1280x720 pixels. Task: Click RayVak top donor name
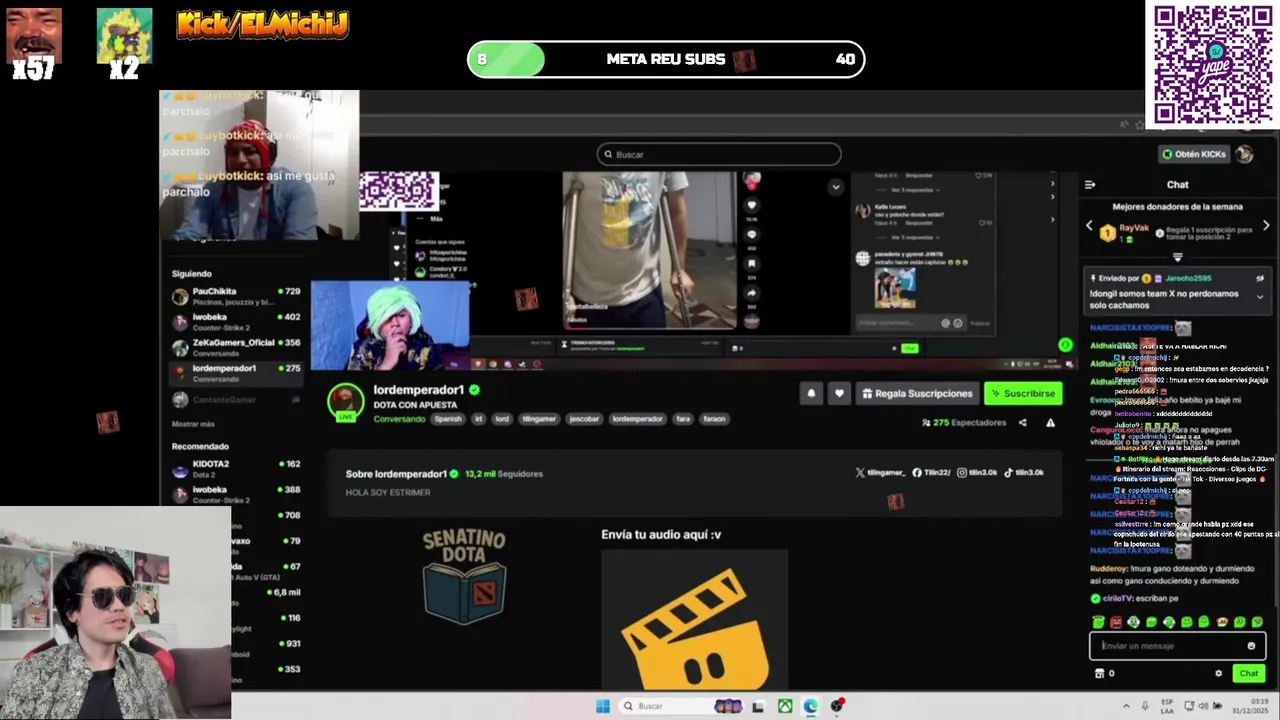tap(1134, 228)
